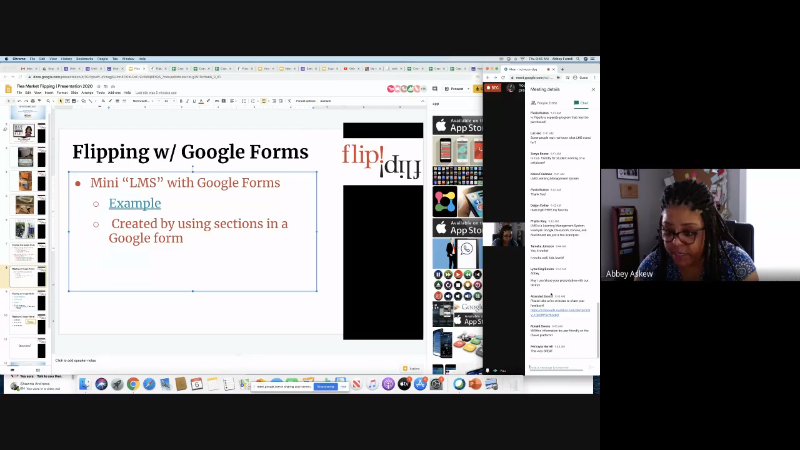Toggle Underline formatting
Screen dimensions: 800x450
click(194, 101)
